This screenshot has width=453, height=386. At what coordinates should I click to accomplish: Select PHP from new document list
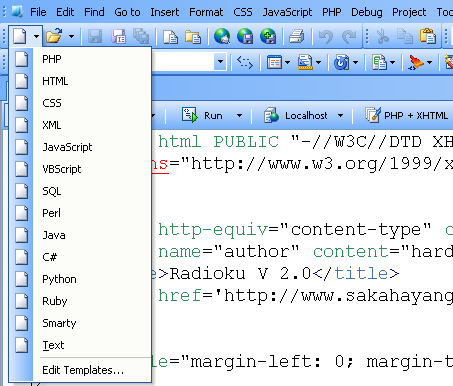click(x=80, y=59)
